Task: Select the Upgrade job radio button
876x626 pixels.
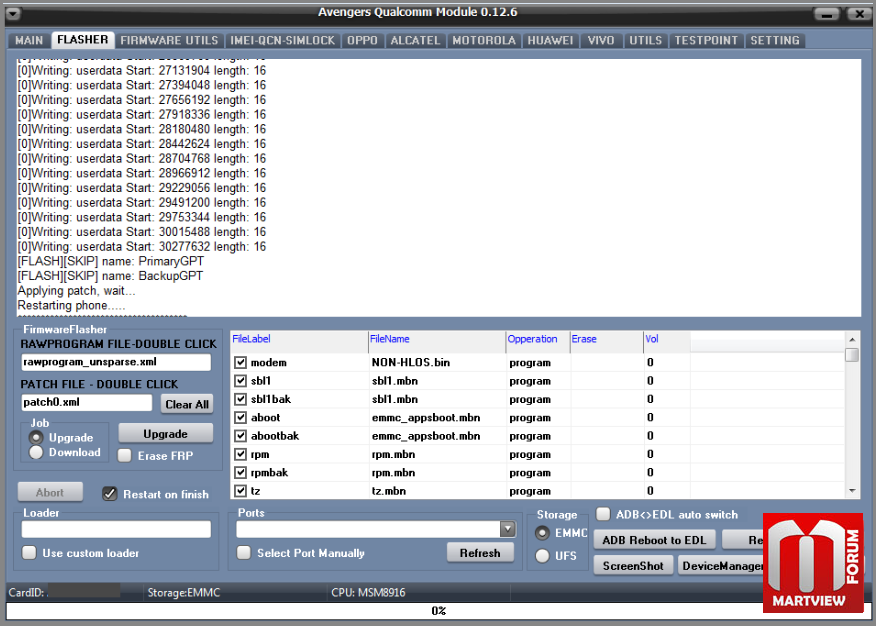Action: pyautogui.click(x=36, y=438)
